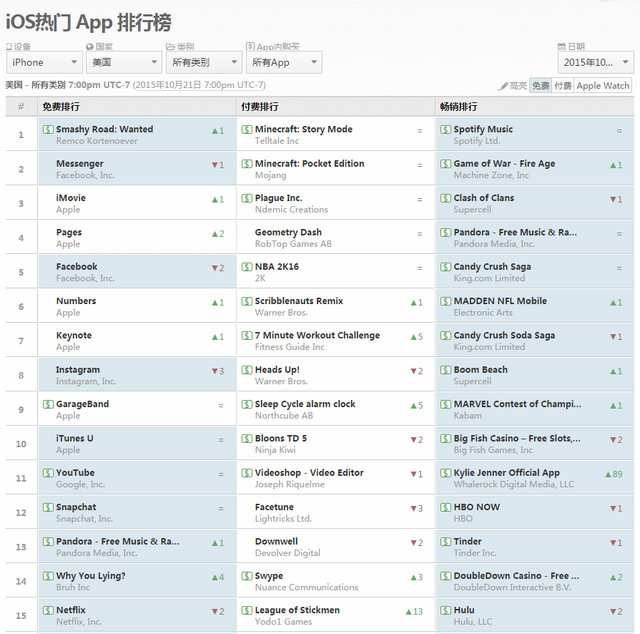Viewport: 640px width, 634px height.
Task: Open the Messenger app link
Action: [x=80, y=164]
